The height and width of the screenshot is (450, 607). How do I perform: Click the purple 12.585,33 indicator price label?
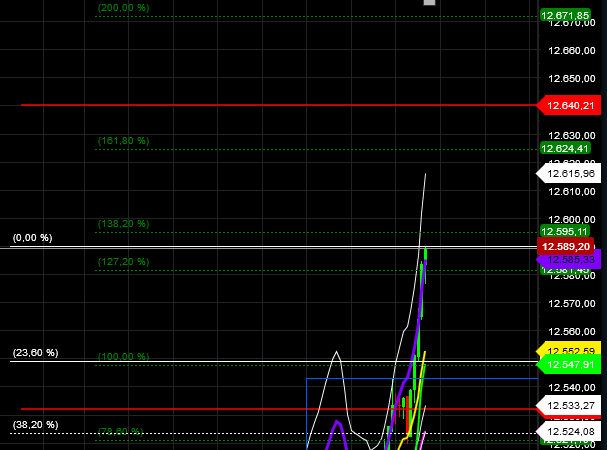click(x=569, y=259)
